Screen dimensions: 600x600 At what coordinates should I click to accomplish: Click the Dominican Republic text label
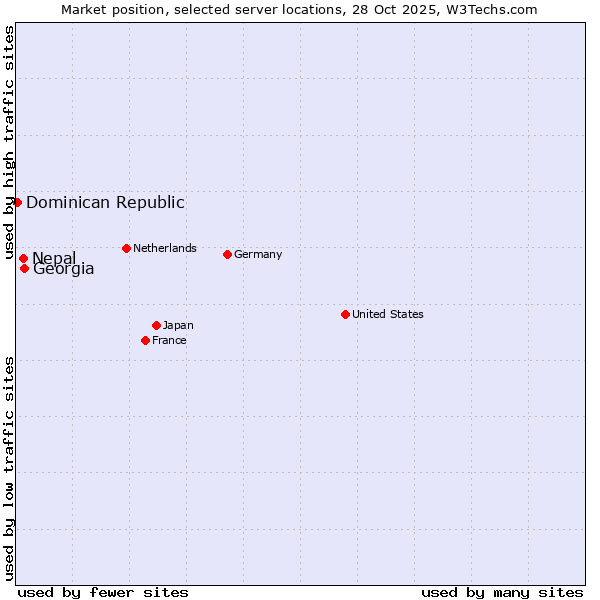pos(105,202)
